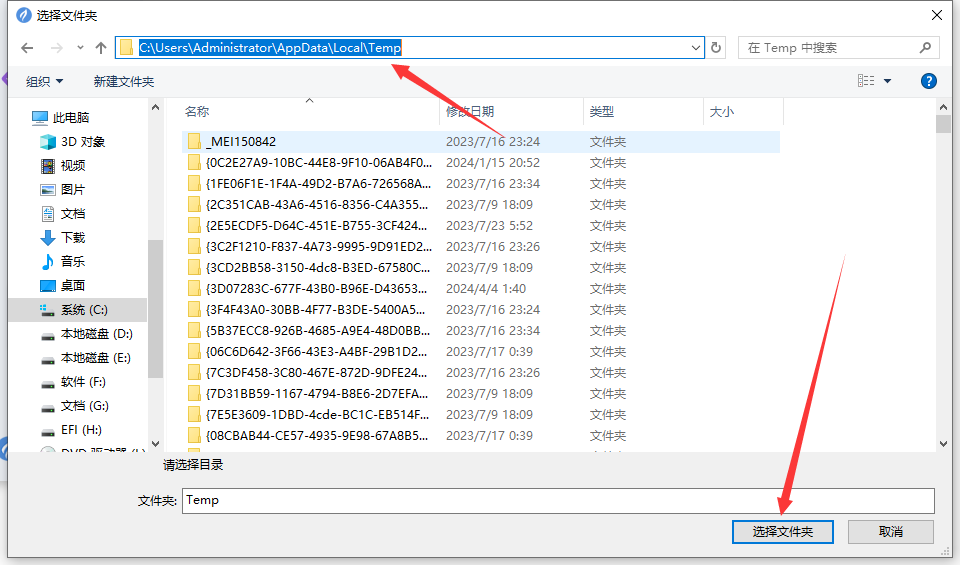The height and width of the screenshot is (565, 960).
Task: Click the 取消 button
Action: (890, 532)
